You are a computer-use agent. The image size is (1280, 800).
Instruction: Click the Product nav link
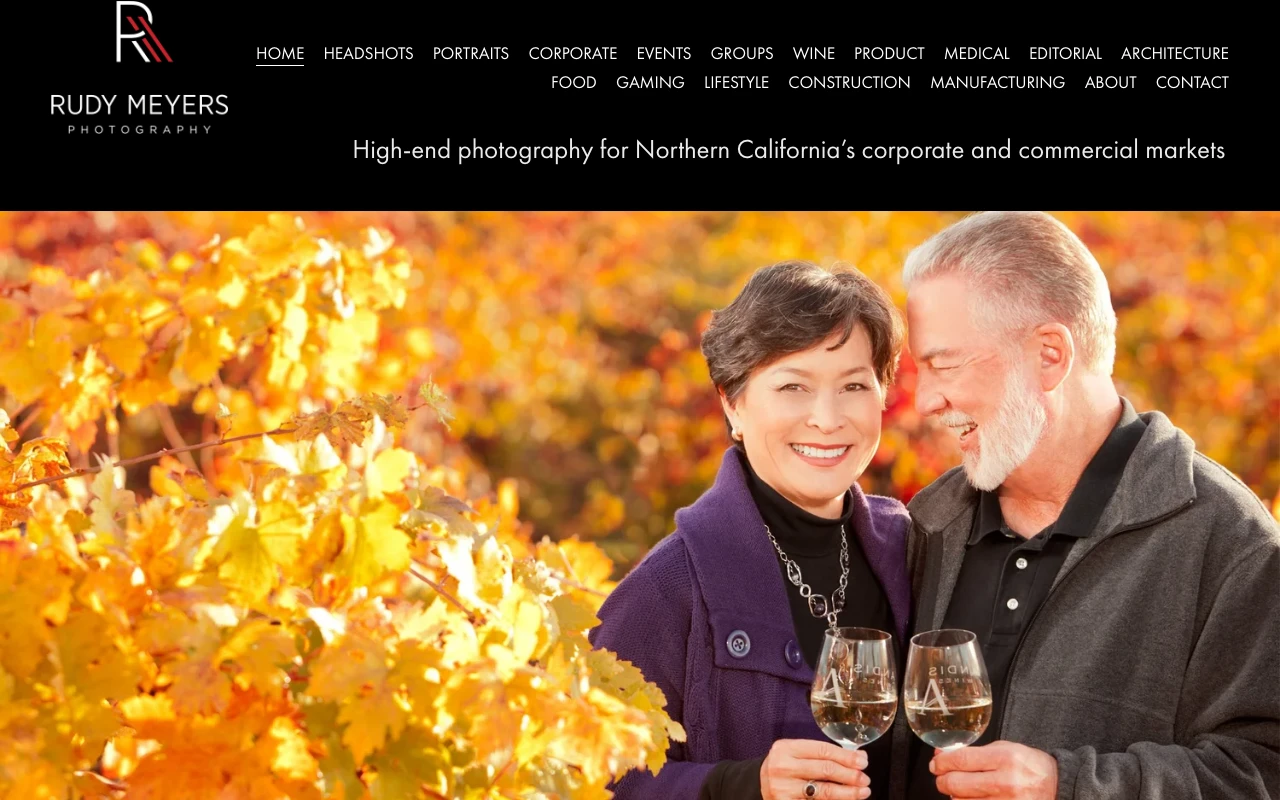pos(889,53)
